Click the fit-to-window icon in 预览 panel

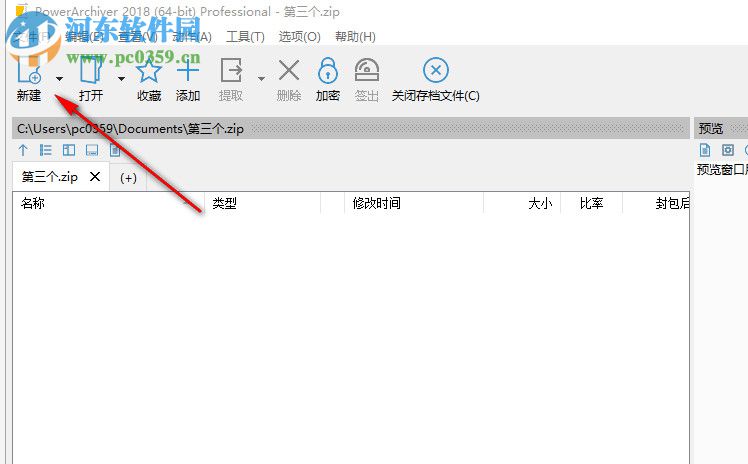point(727,150)
